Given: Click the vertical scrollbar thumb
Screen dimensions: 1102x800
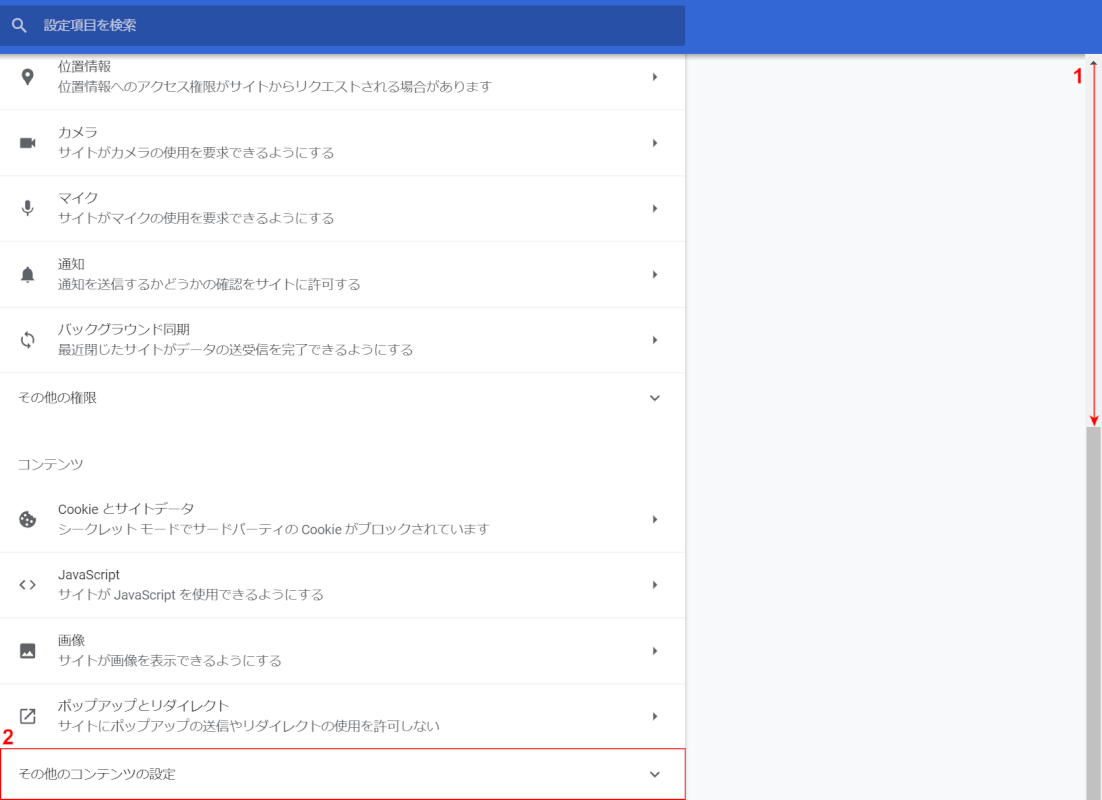Looking at the screenshot, I should 1093,613.
